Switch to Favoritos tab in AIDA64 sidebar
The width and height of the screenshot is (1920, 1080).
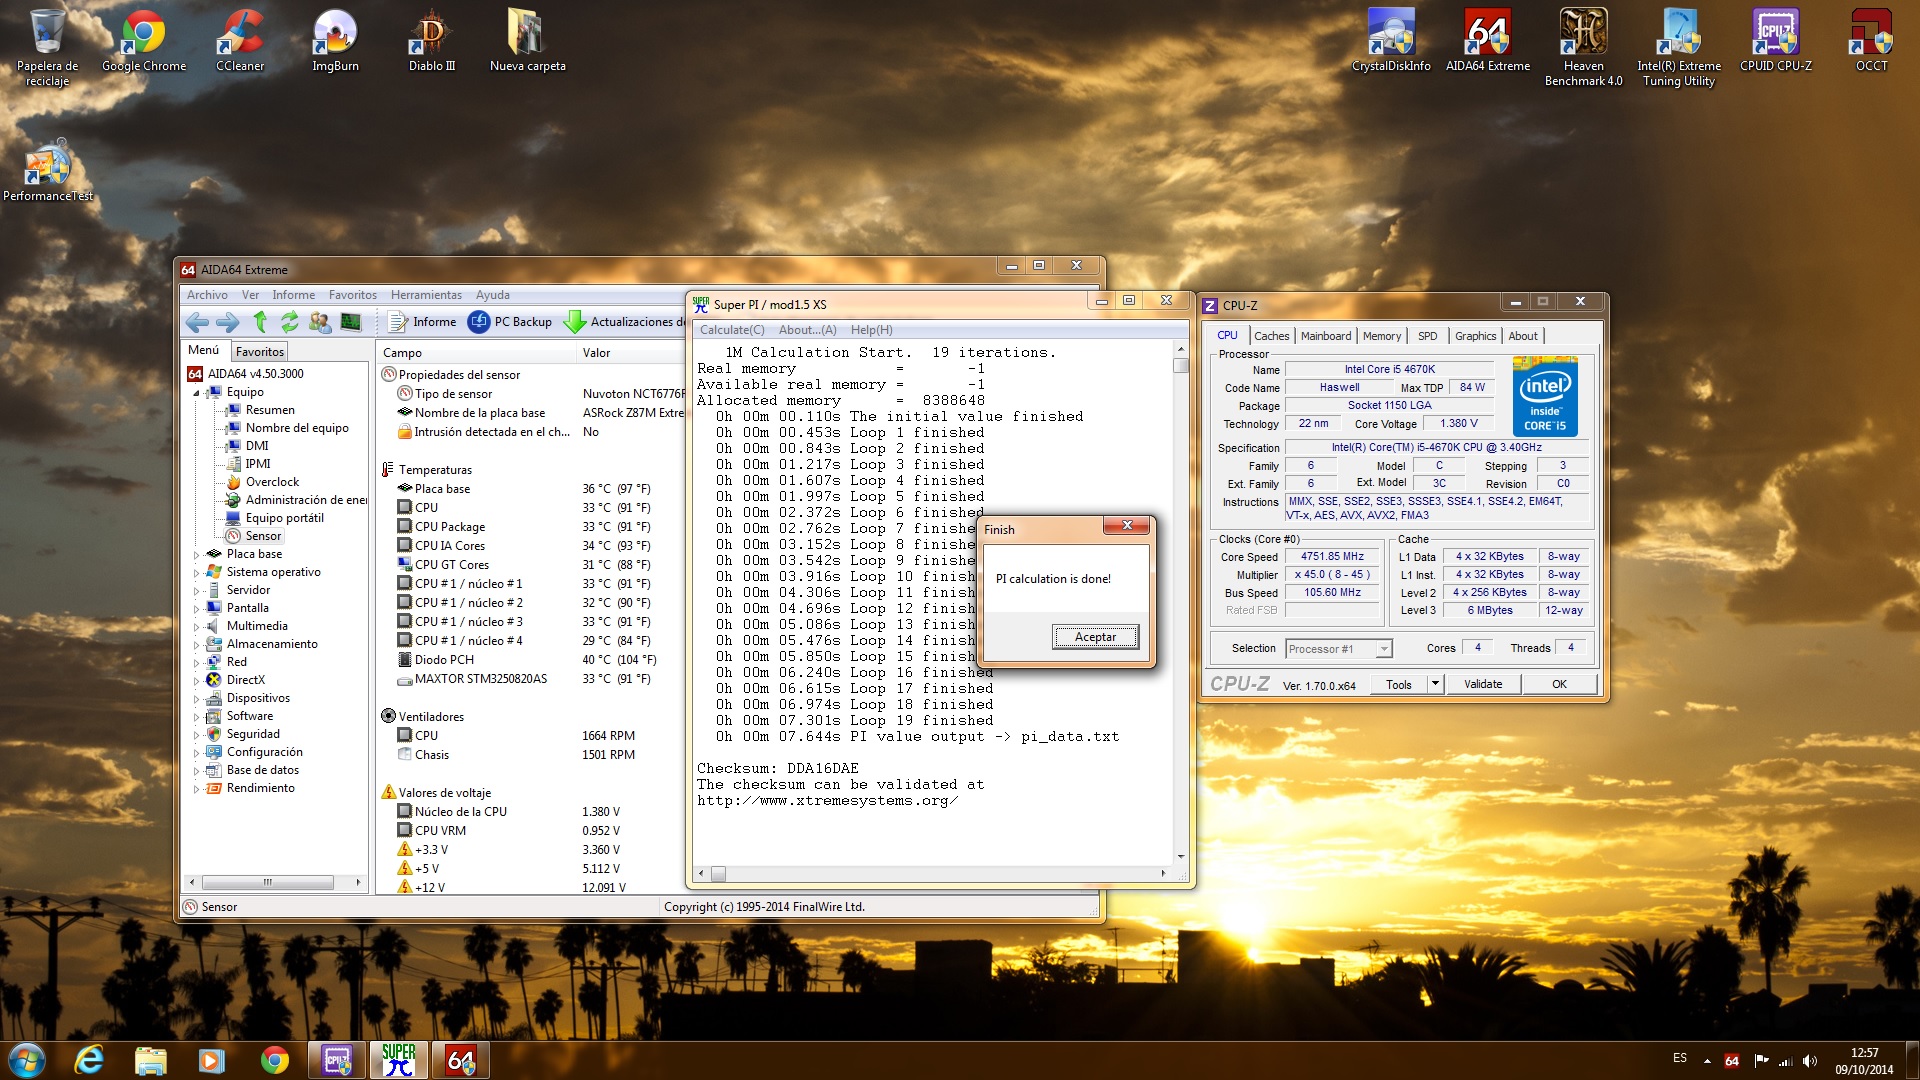(260, 352)
